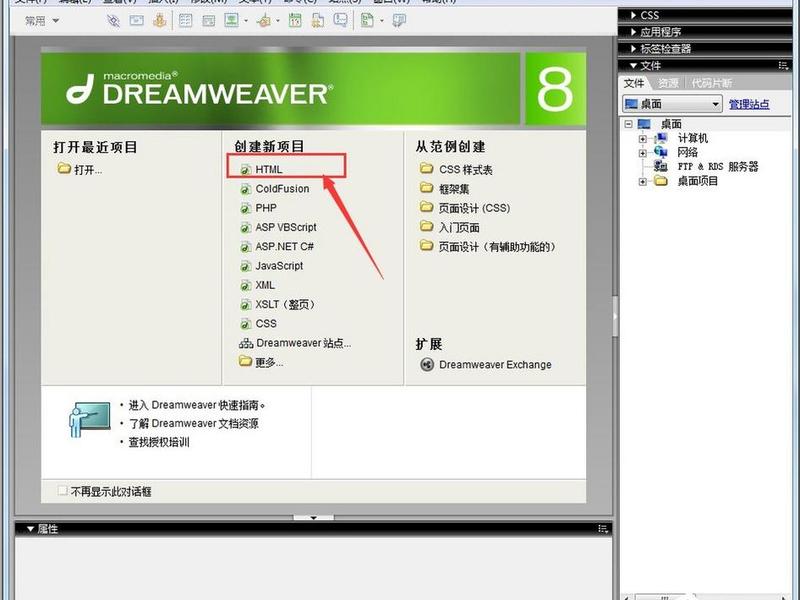The width and height of the screenshot is (800, 600).
Task: Click the Date insert icon
Action: (x=295, y=21)
